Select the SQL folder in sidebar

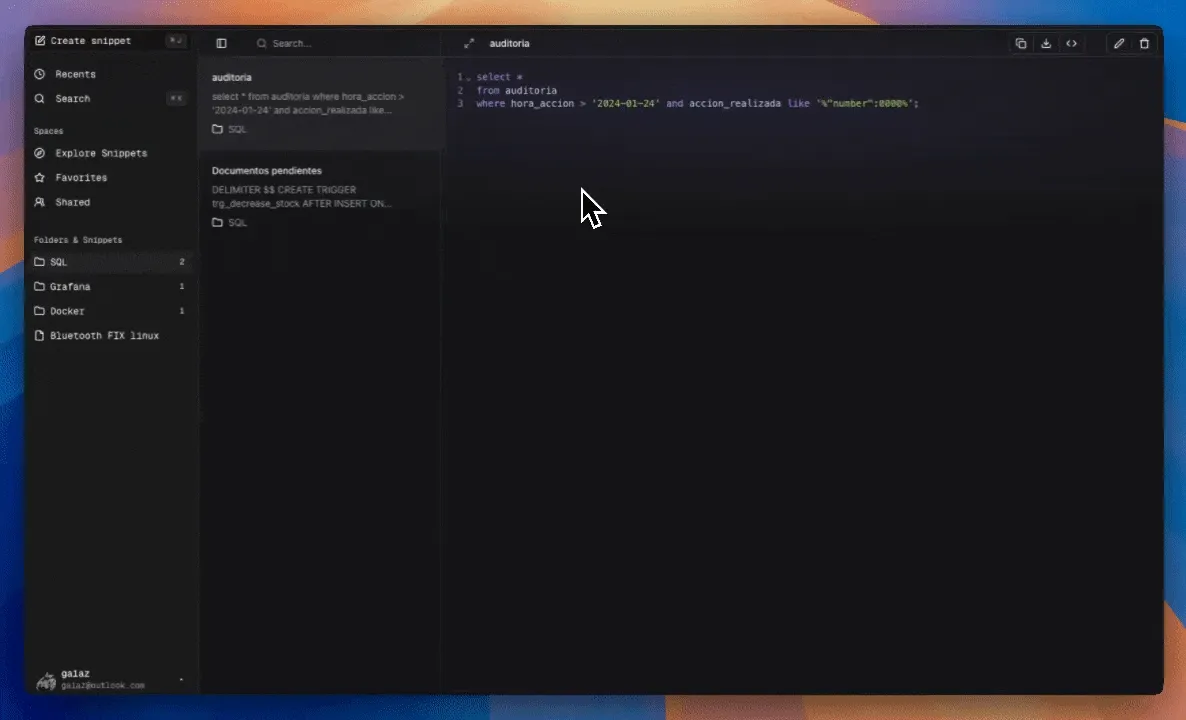click(x=110, y=262)
